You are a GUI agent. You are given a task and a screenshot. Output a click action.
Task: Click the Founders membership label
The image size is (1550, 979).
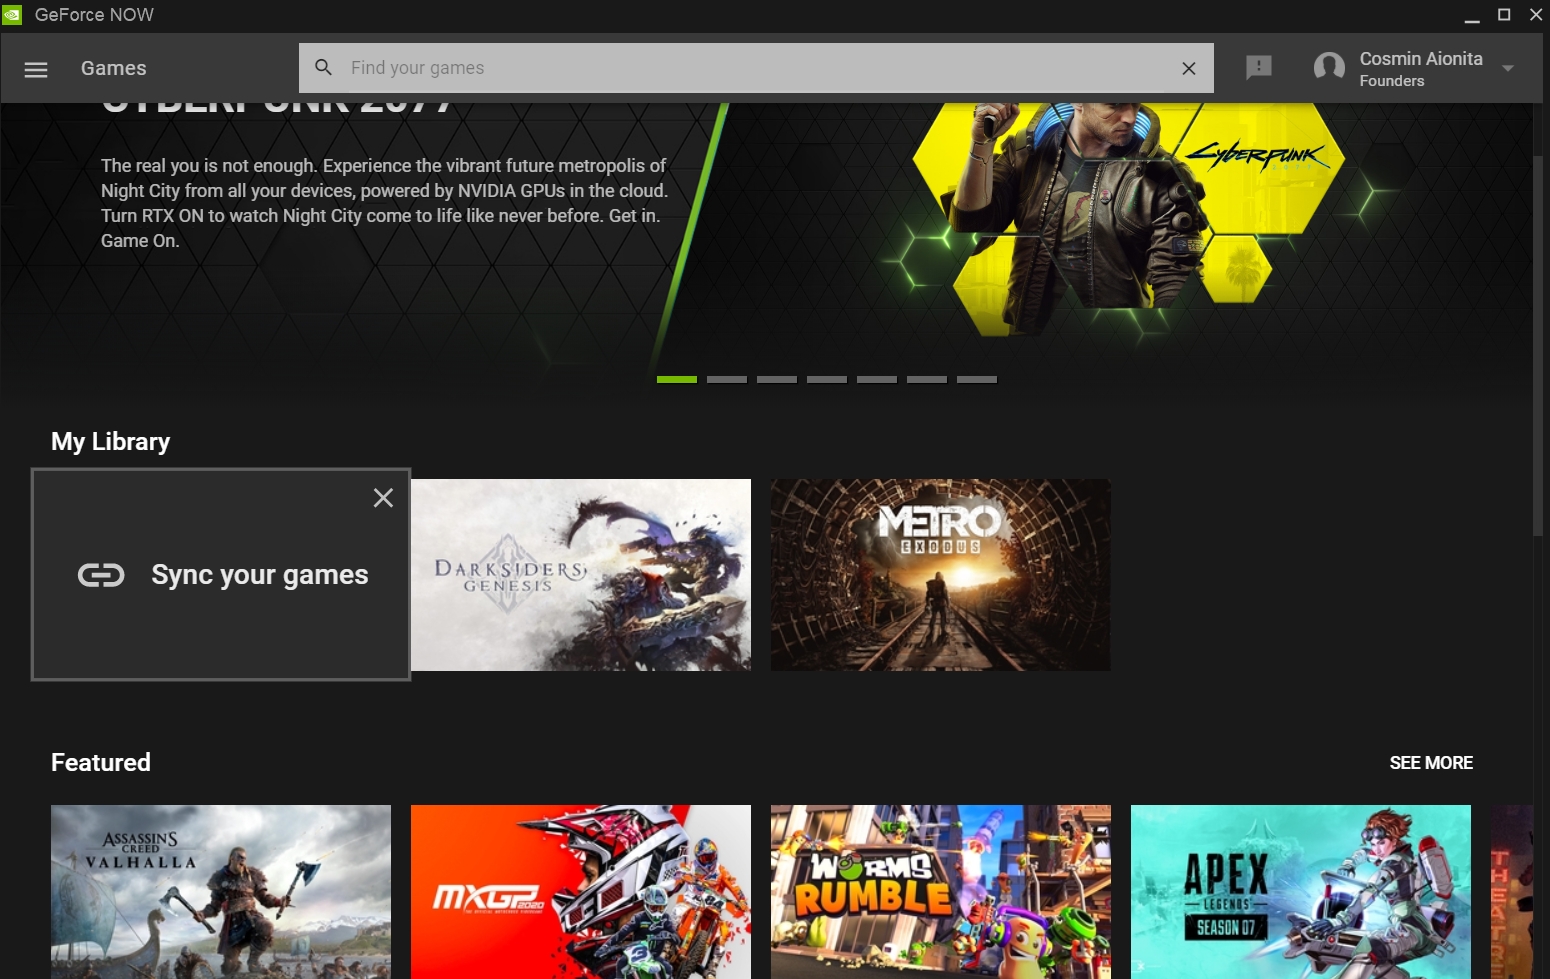click(1392, 81)
